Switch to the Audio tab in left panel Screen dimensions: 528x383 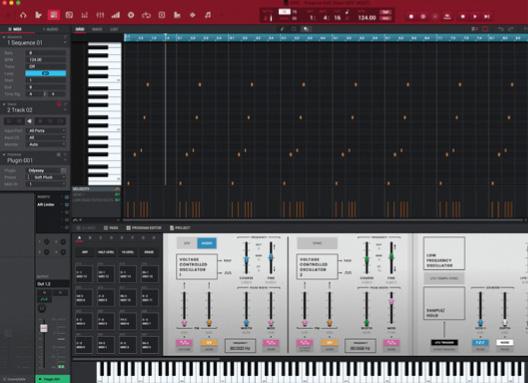coord(51,29)
